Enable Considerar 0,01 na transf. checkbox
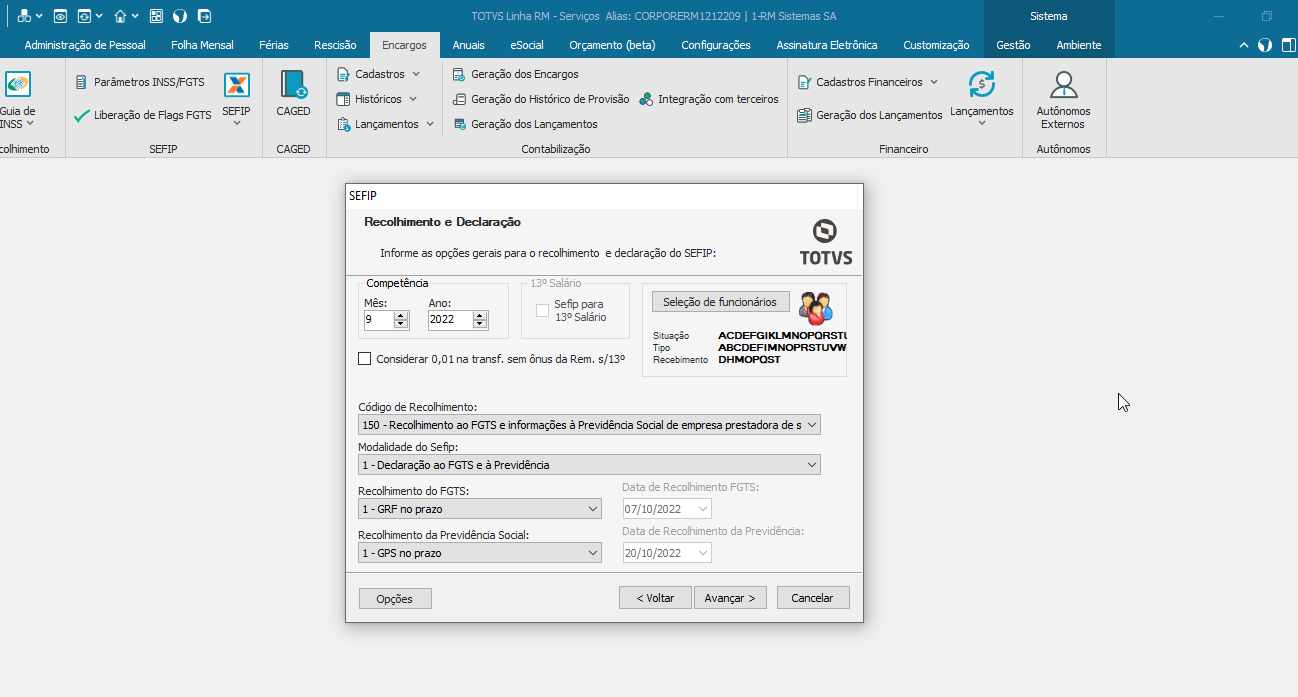This screenshot has height=697, width=1298. tap(364, 358)
